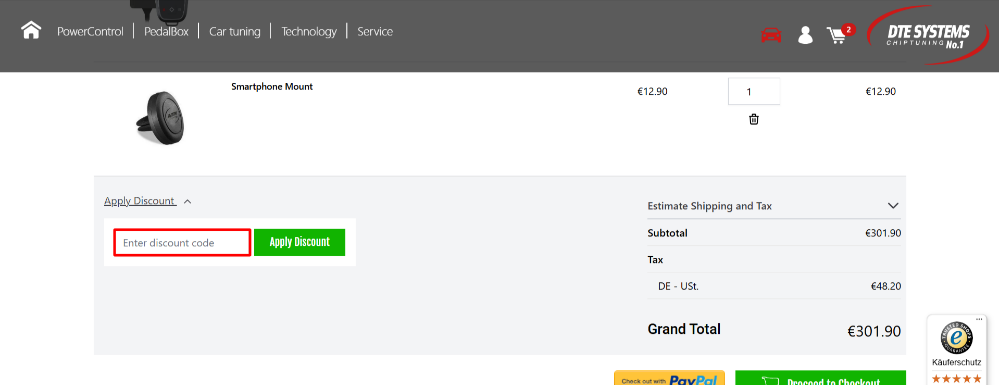Image resolution: width=999 pixels, height=385 pixels.
Task: Check out with the PayPal button
Action: coord(669,378)
